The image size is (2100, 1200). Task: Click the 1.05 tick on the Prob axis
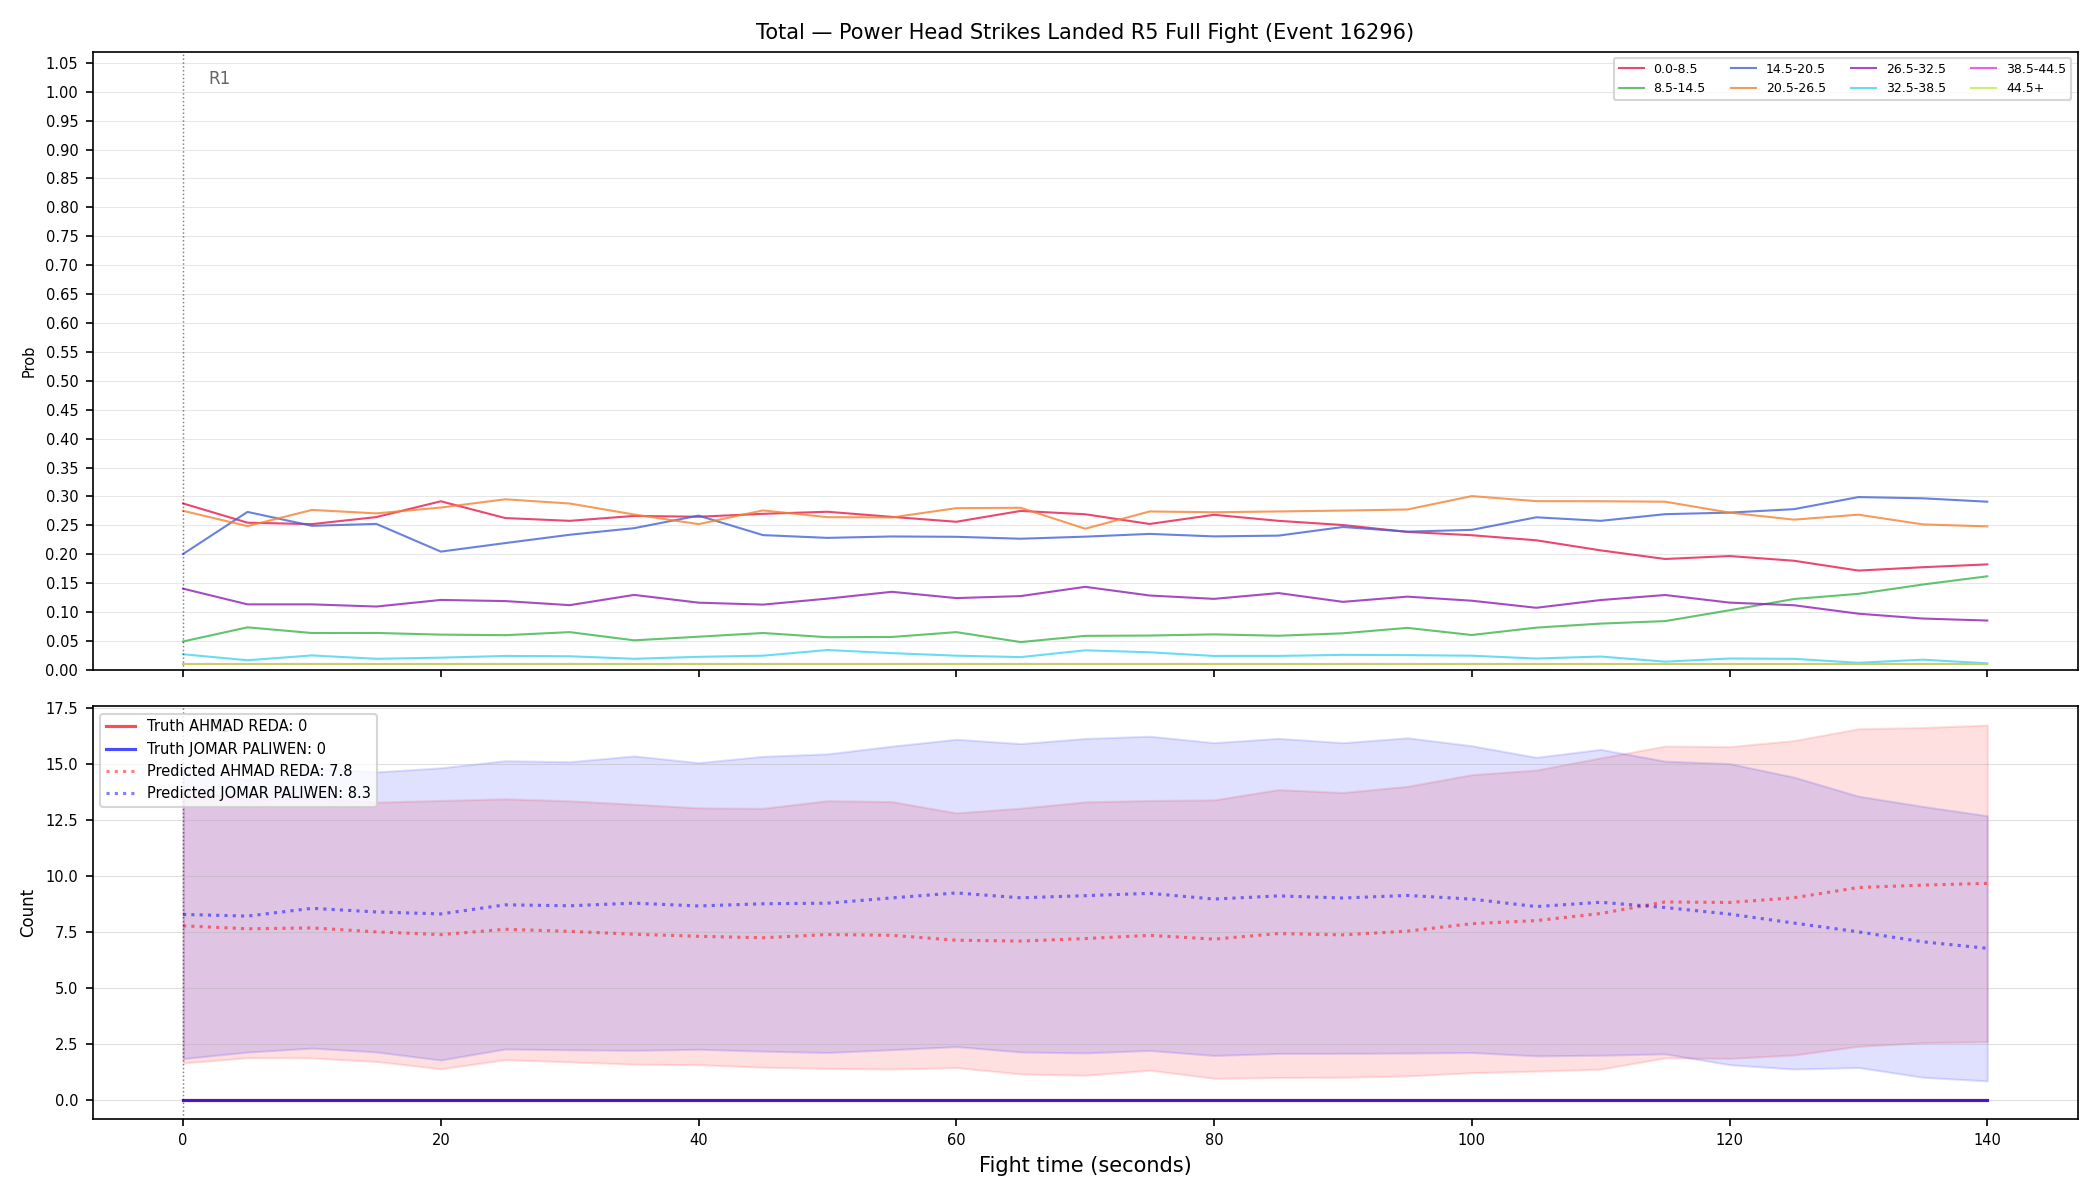[61, 64]
